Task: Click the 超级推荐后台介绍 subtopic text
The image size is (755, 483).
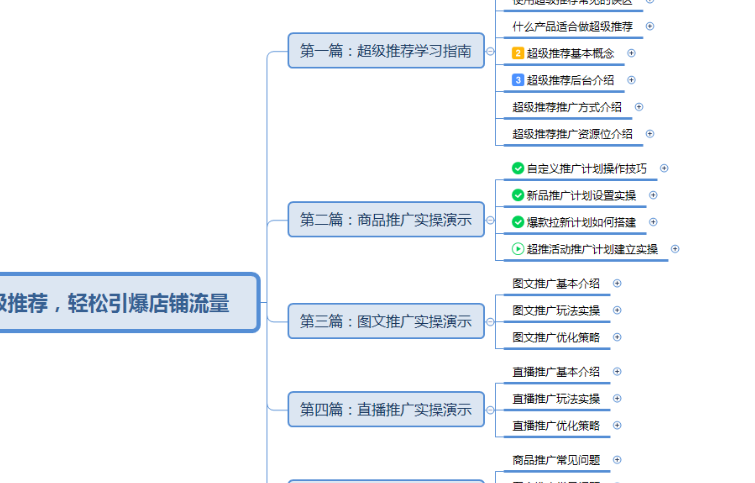Action: pos(571,80)
